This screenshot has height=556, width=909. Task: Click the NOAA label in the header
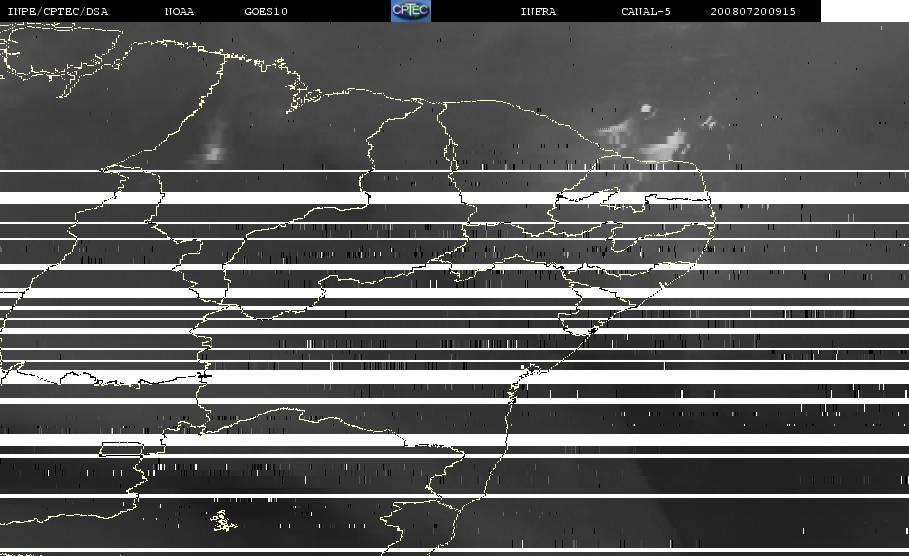tap(179, 11)
